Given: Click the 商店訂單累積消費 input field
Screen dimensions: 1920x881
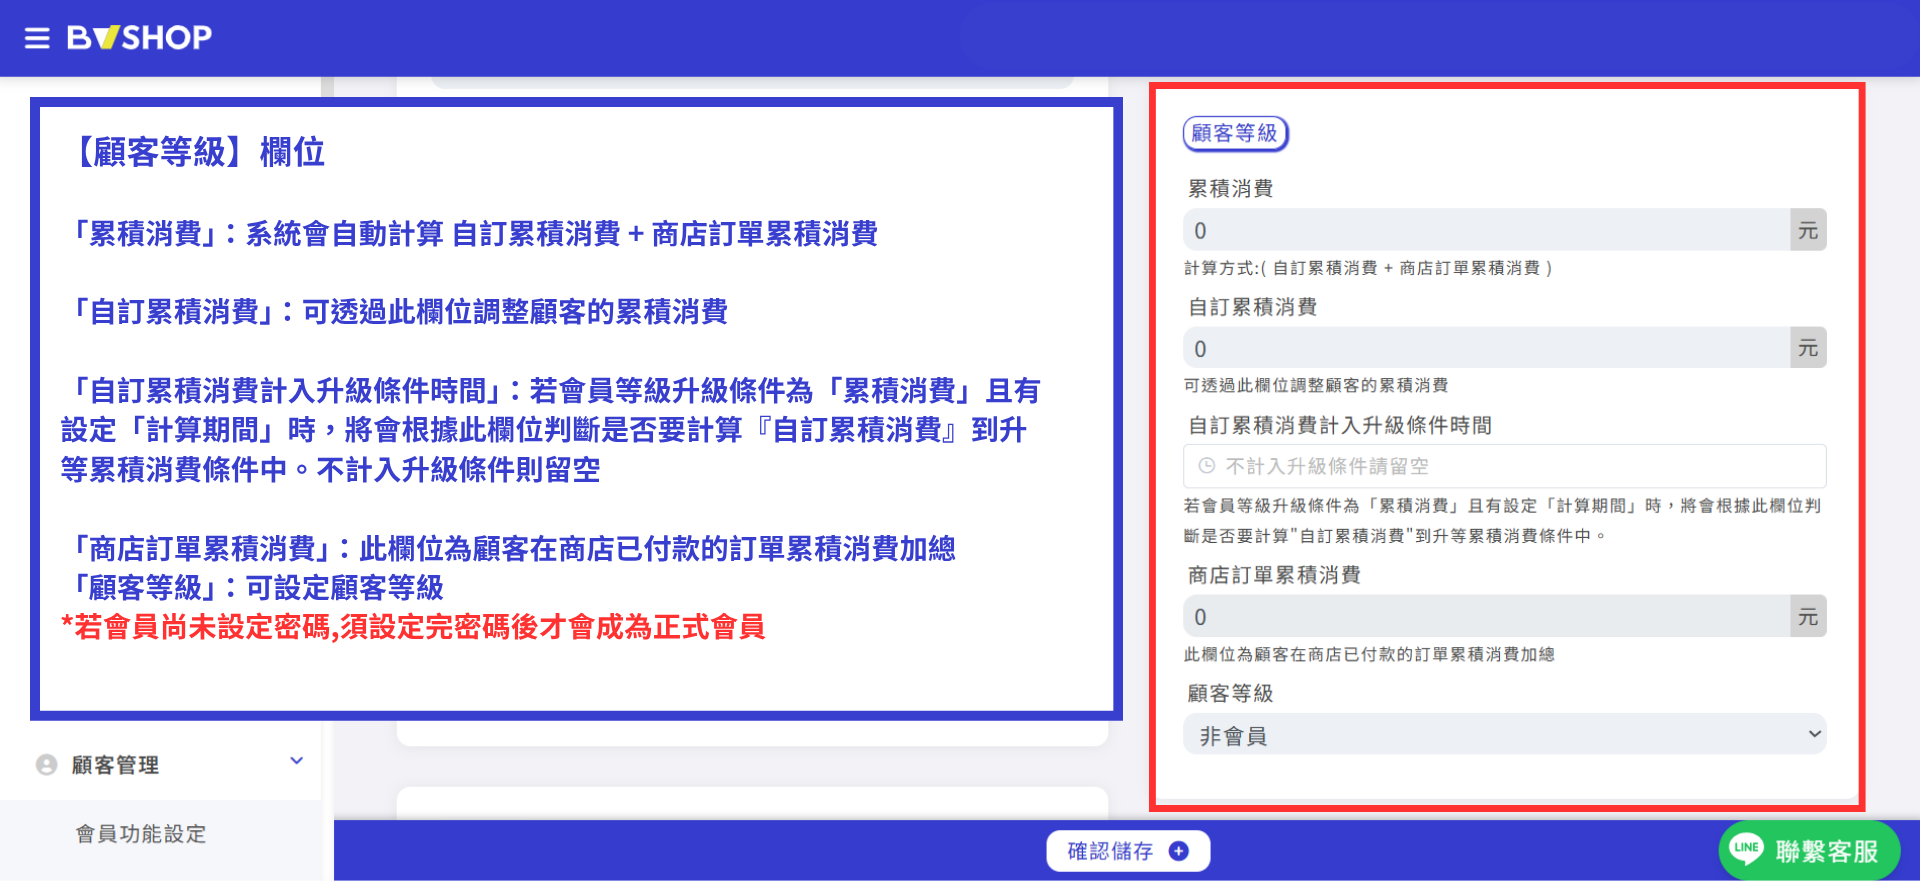Looking at the screenshot, I should pyautogui.click(x=1486, y=616).
